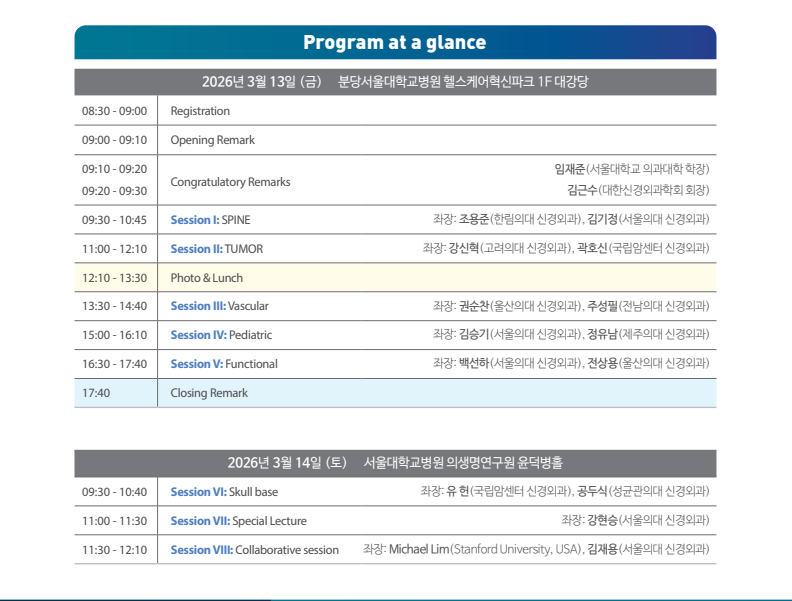792x601 pixels.
Task: Open Session VIII: Collaborative session link
Action: 254,550
